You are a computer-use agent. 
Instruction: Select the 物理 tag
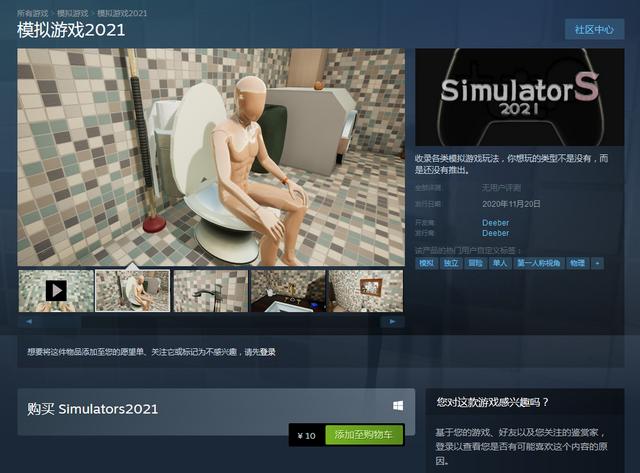(x=578, y=264)
